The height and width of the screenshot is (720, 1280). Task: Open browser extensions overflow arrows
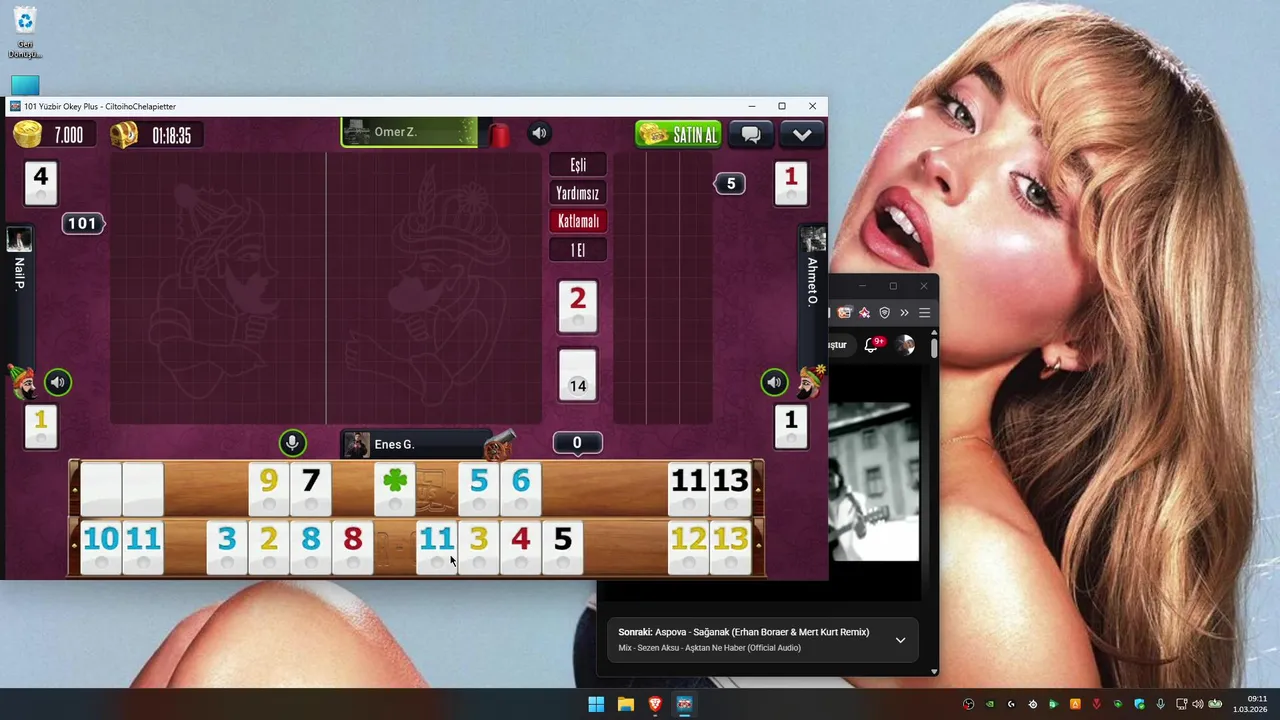coord(904,313)
